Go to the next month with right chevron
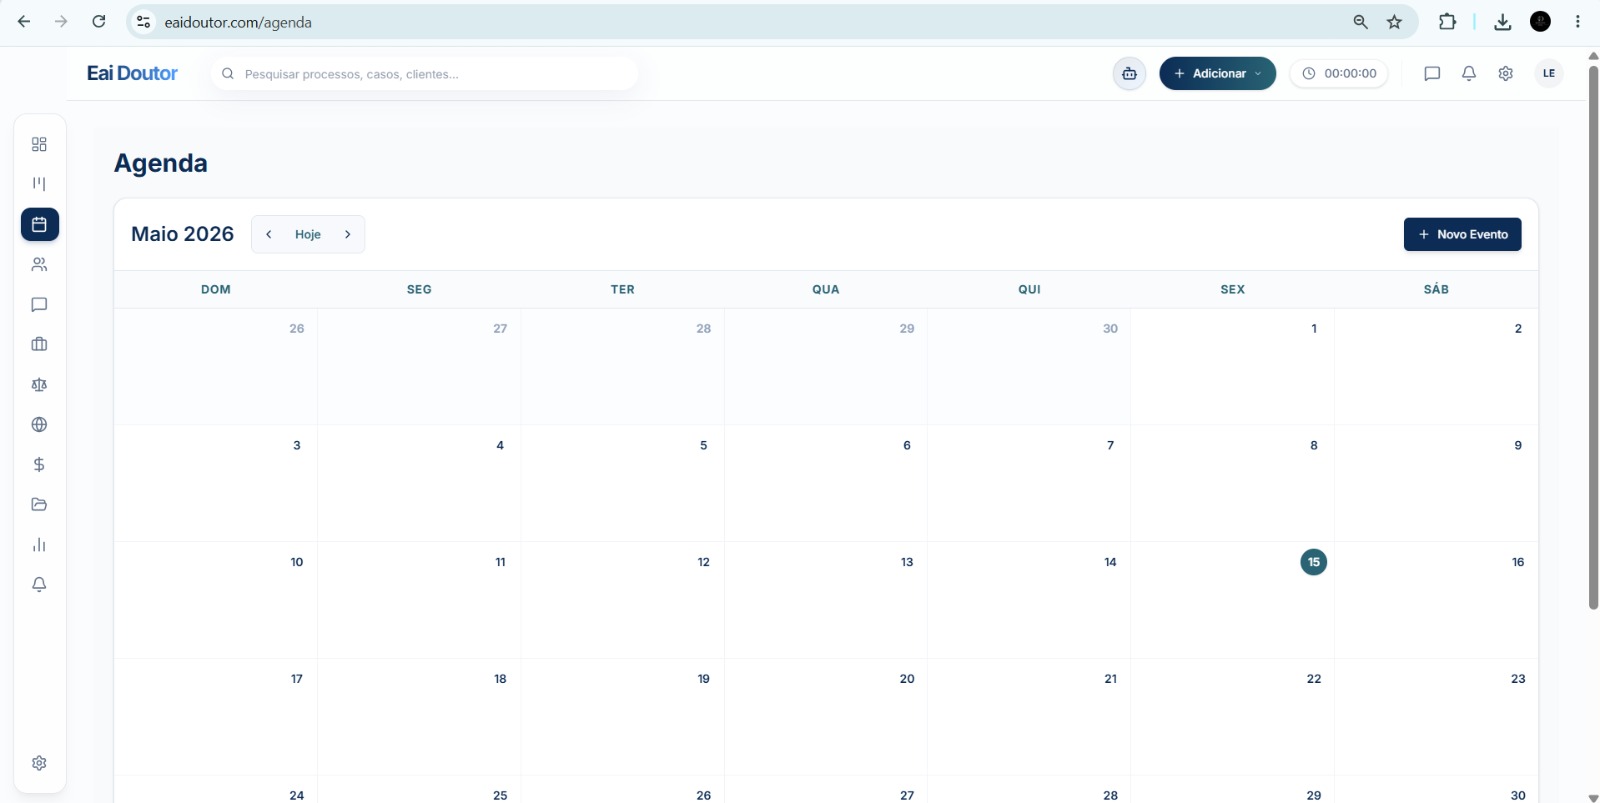1600x803 pixels. pos(348,235)
